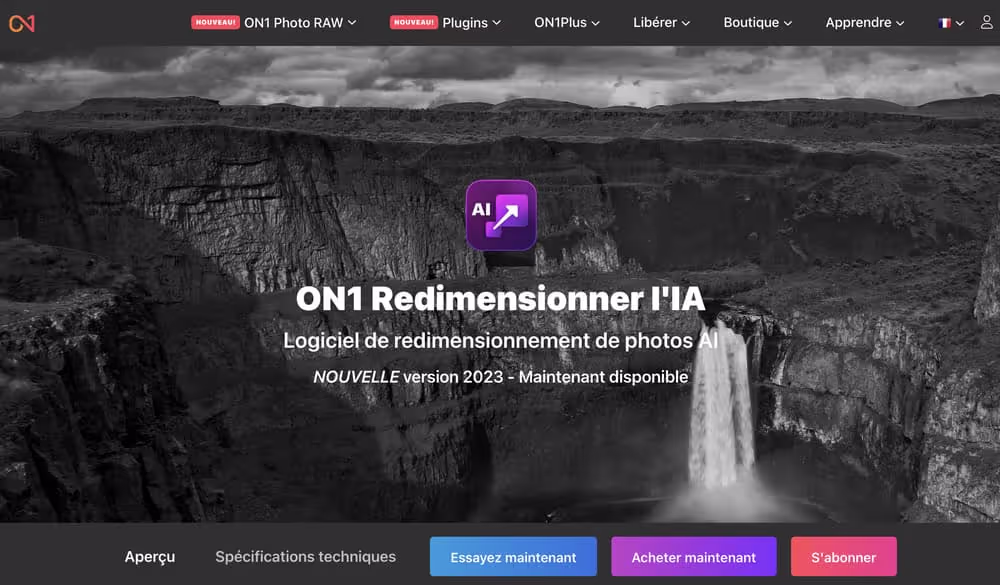
Task: Expand the chevron next to ON1 Photo RAW
Action: (352, 23)
